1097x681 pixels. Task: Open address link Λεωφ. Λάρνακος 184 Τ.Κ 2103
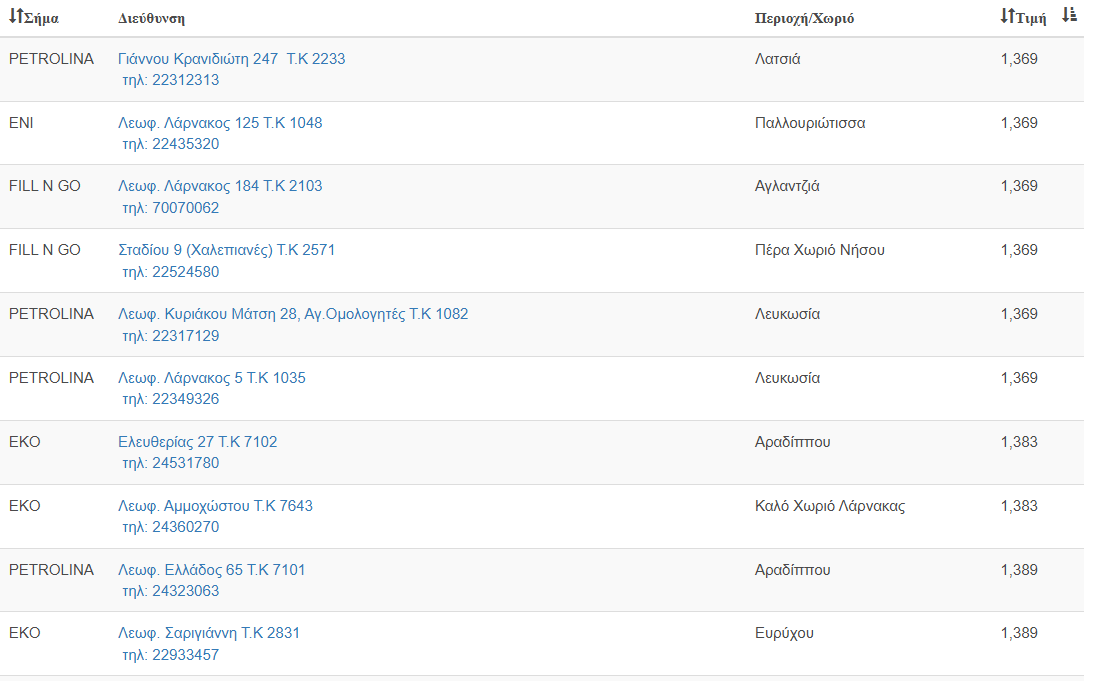(x=220, y=186)
